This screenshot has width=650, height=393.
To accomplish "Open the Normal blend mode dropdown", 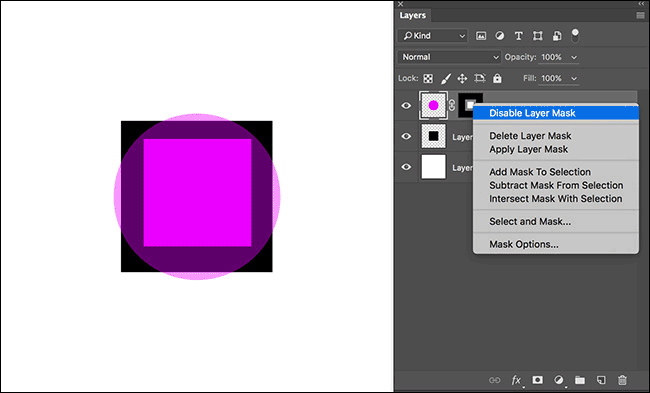I will coord(449,57).
